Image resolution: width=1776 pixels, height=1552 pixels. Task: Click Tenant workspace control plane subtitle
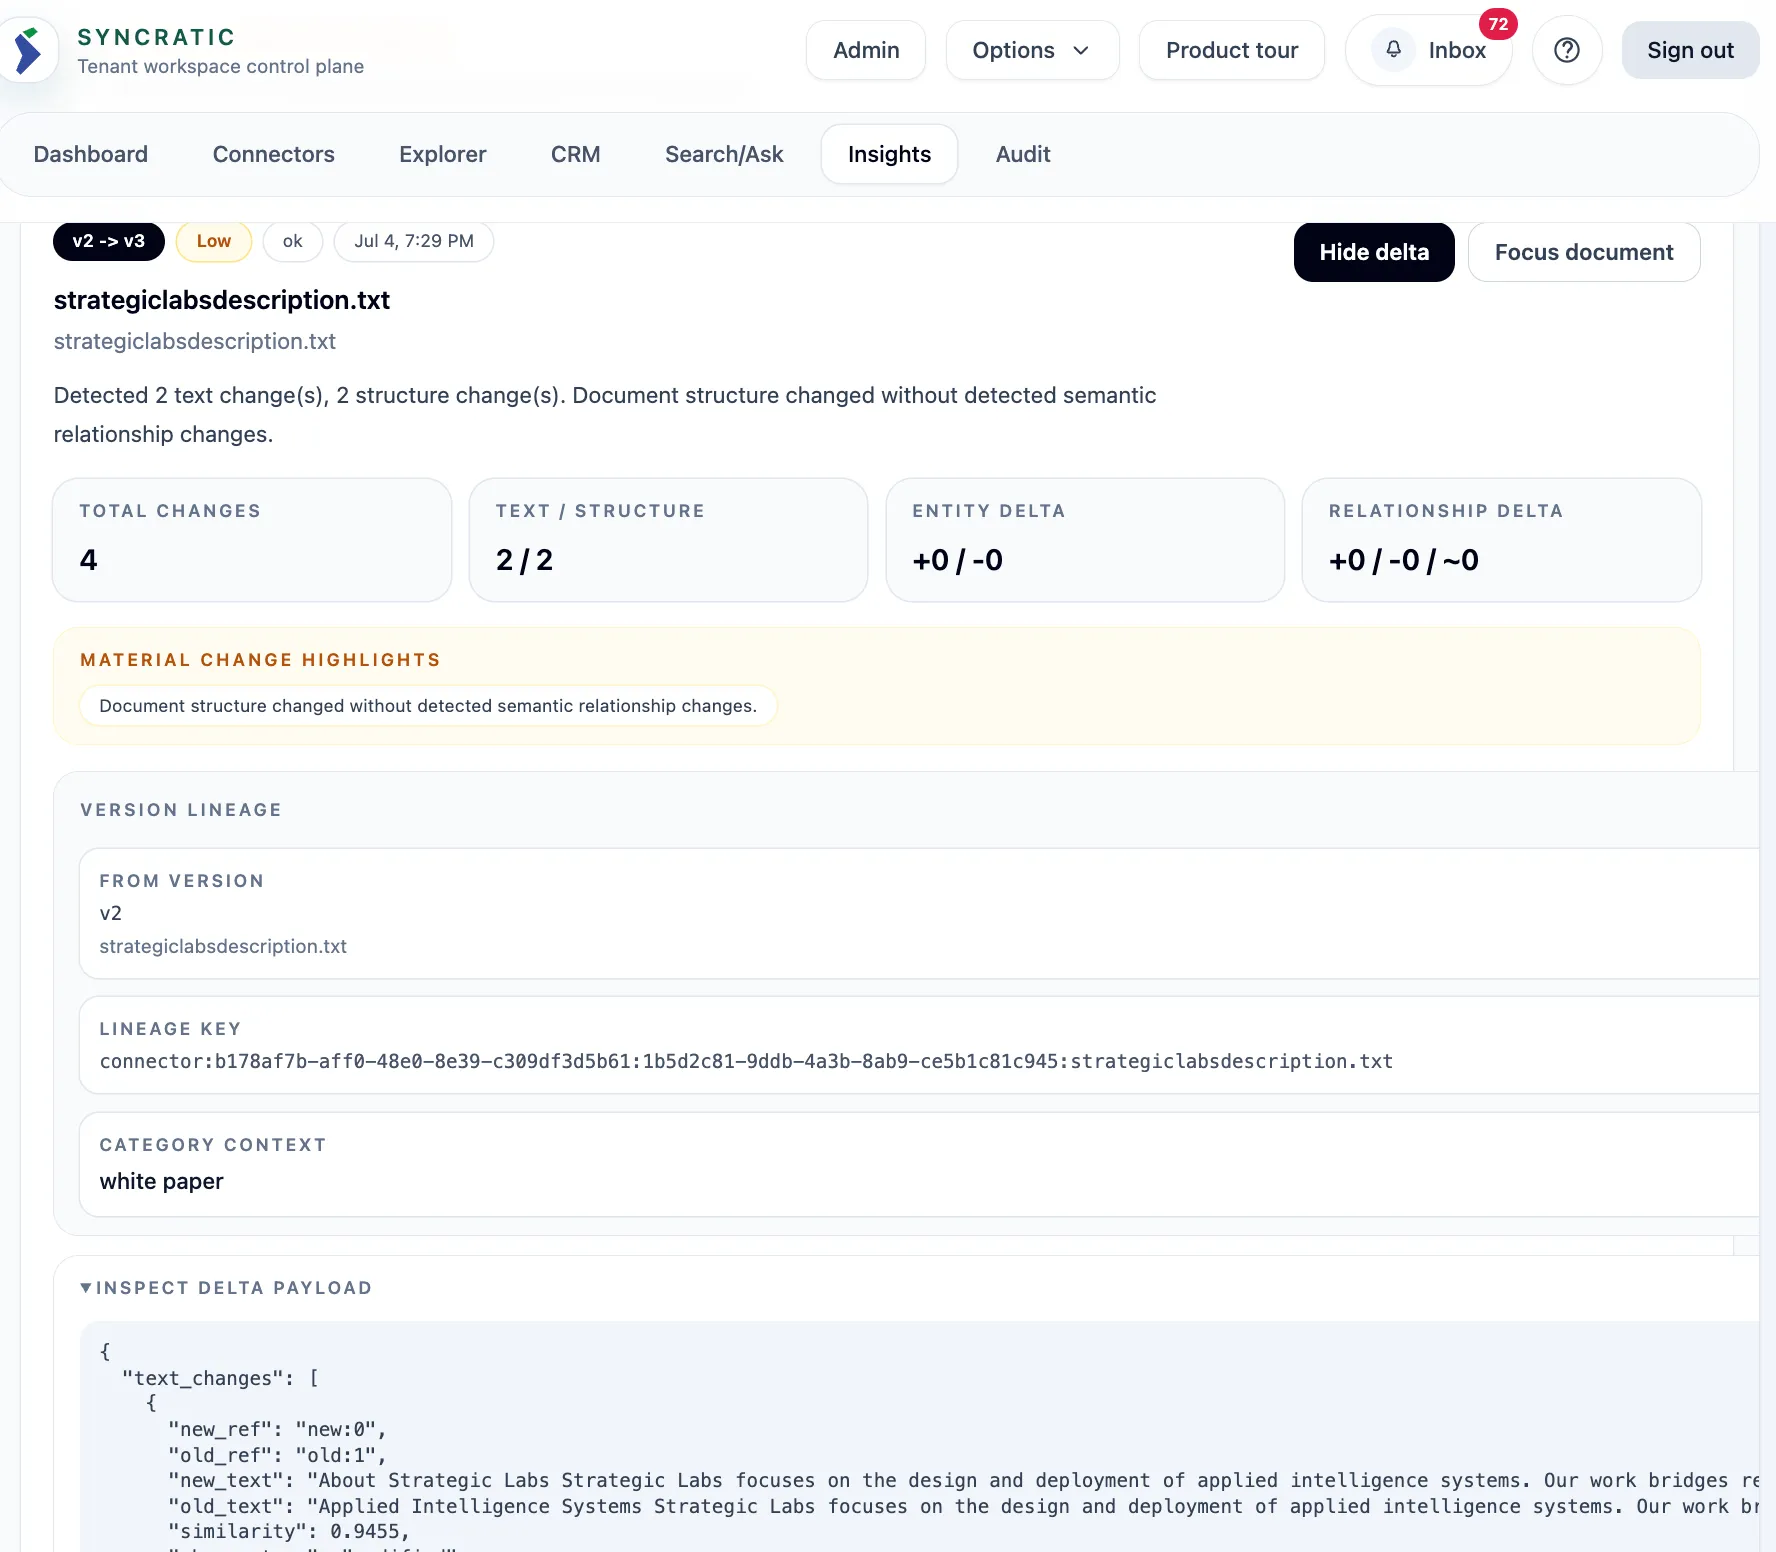tap(221, 66)
